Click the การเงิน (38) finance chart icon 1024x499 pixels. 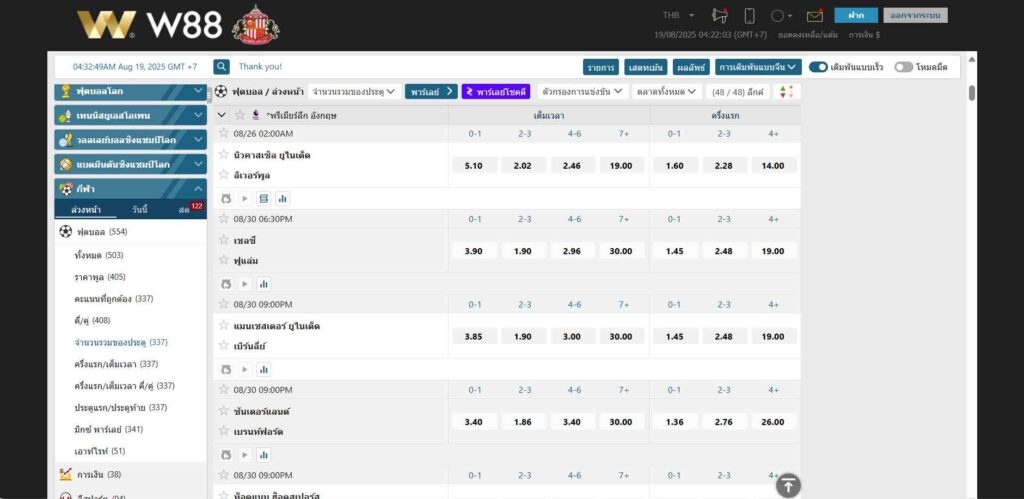tap(65, 474)
